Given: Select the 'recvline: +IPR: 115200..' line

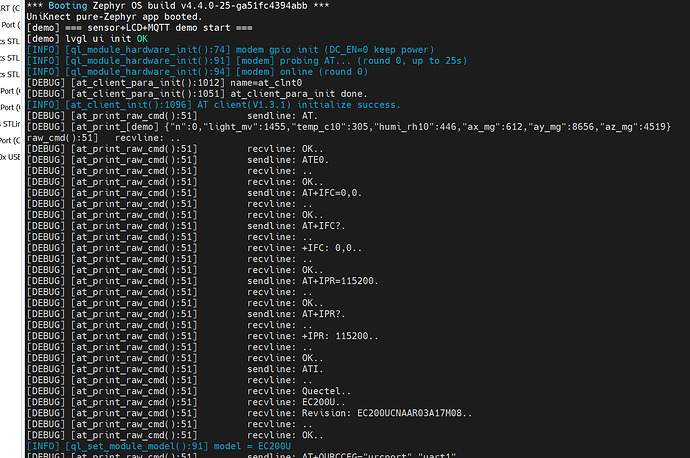Looking at the screenshot, I should [x=202, y=336].
